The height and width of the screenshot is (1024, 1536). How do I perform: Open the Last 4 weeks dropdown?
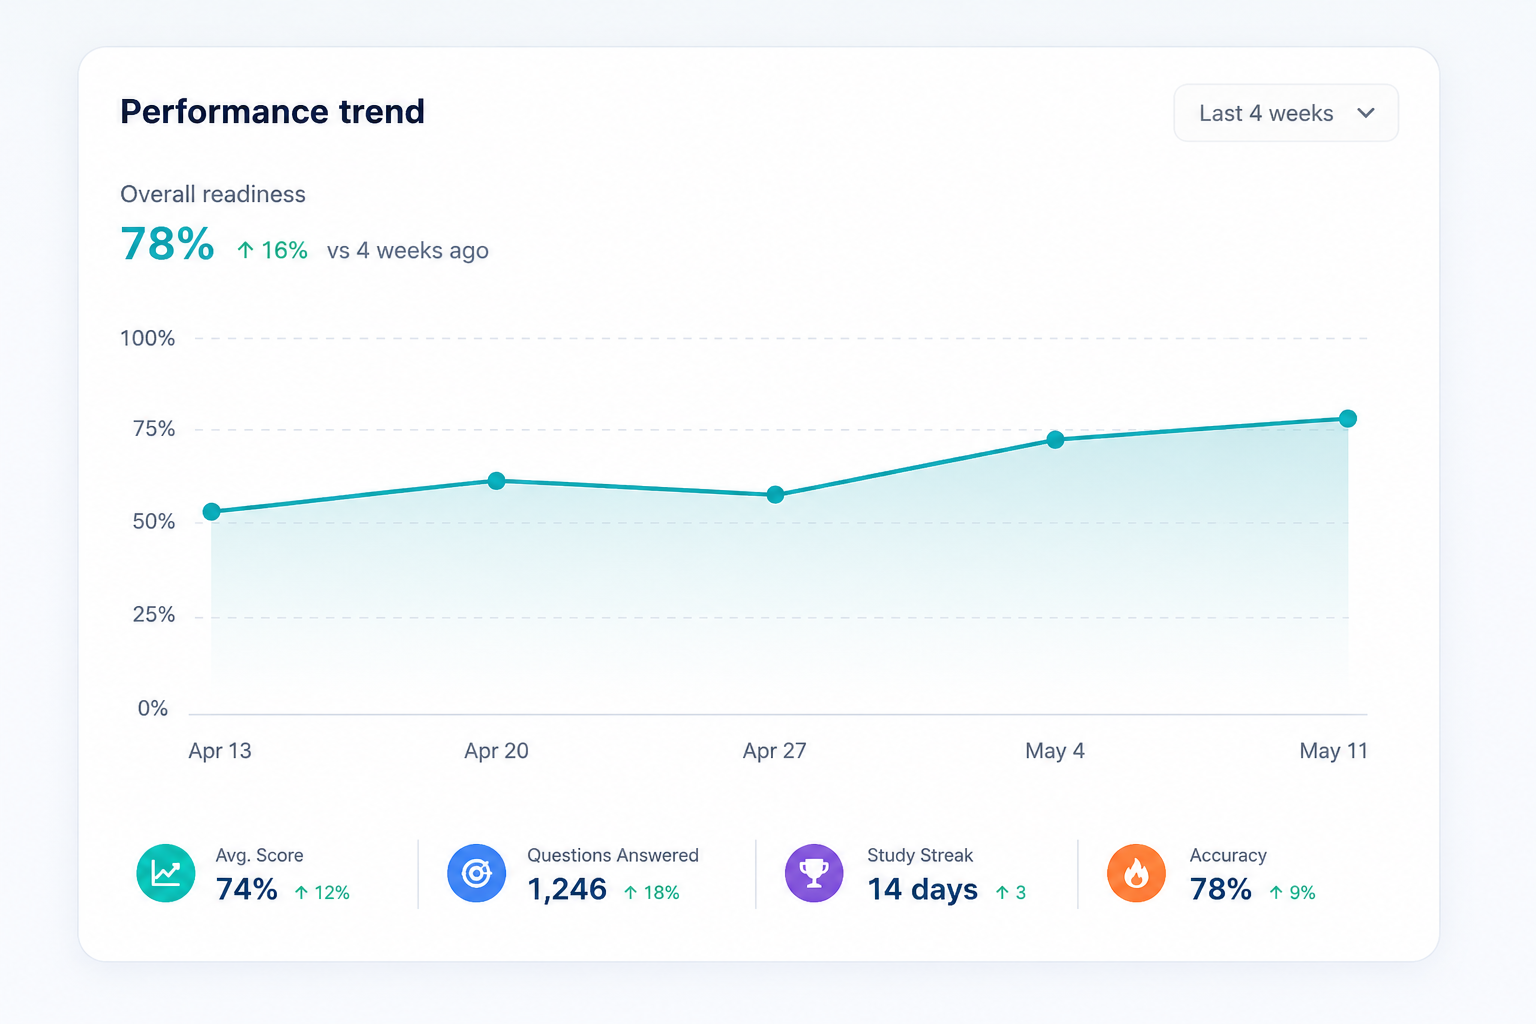coord(1286,113)
